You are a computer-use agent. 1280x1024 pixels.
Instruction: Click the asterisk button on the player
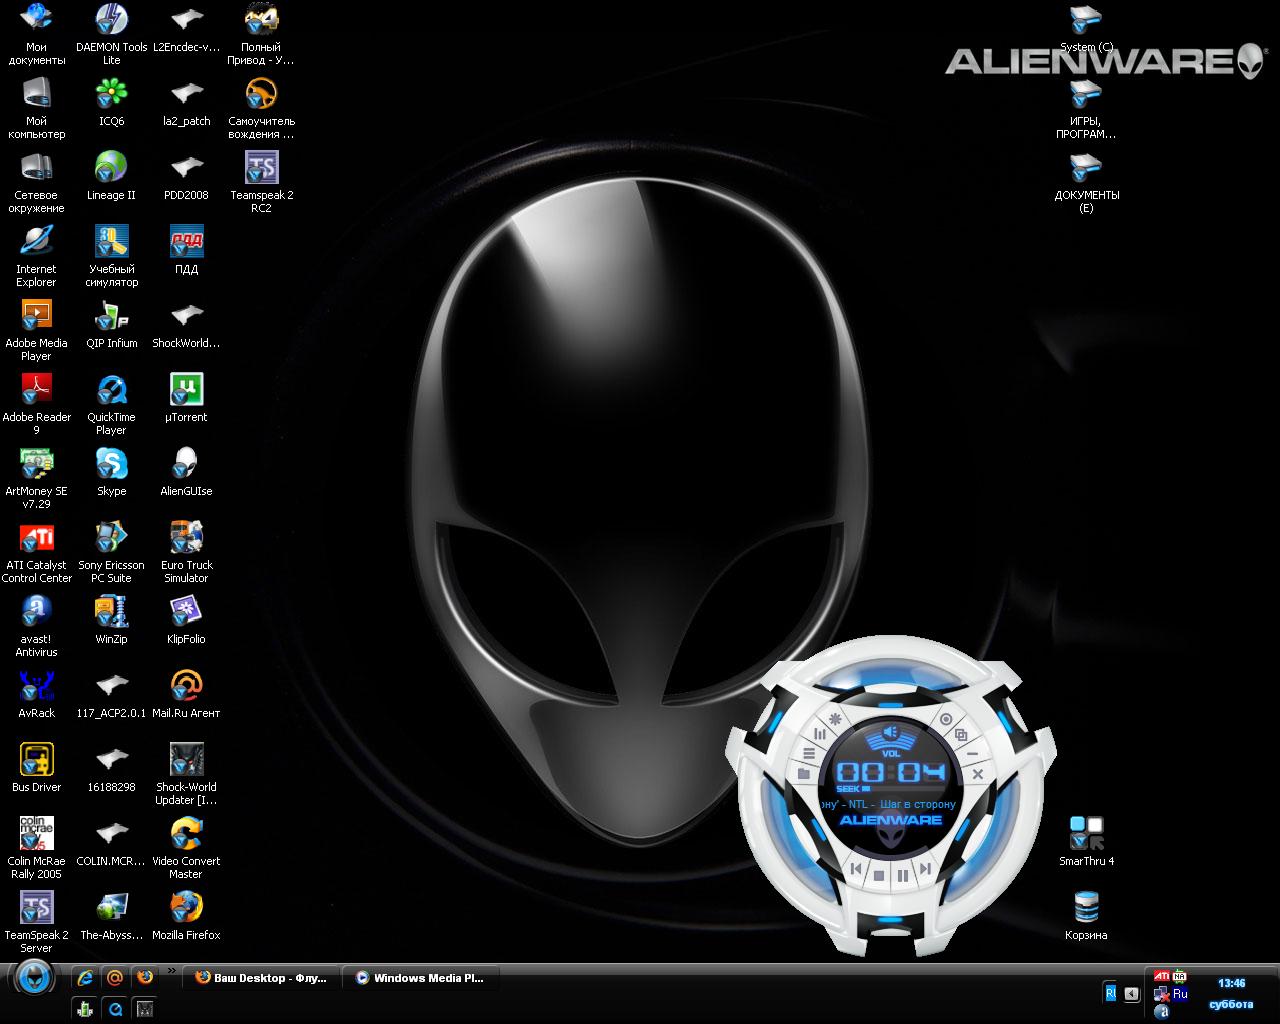coord(836,719)
